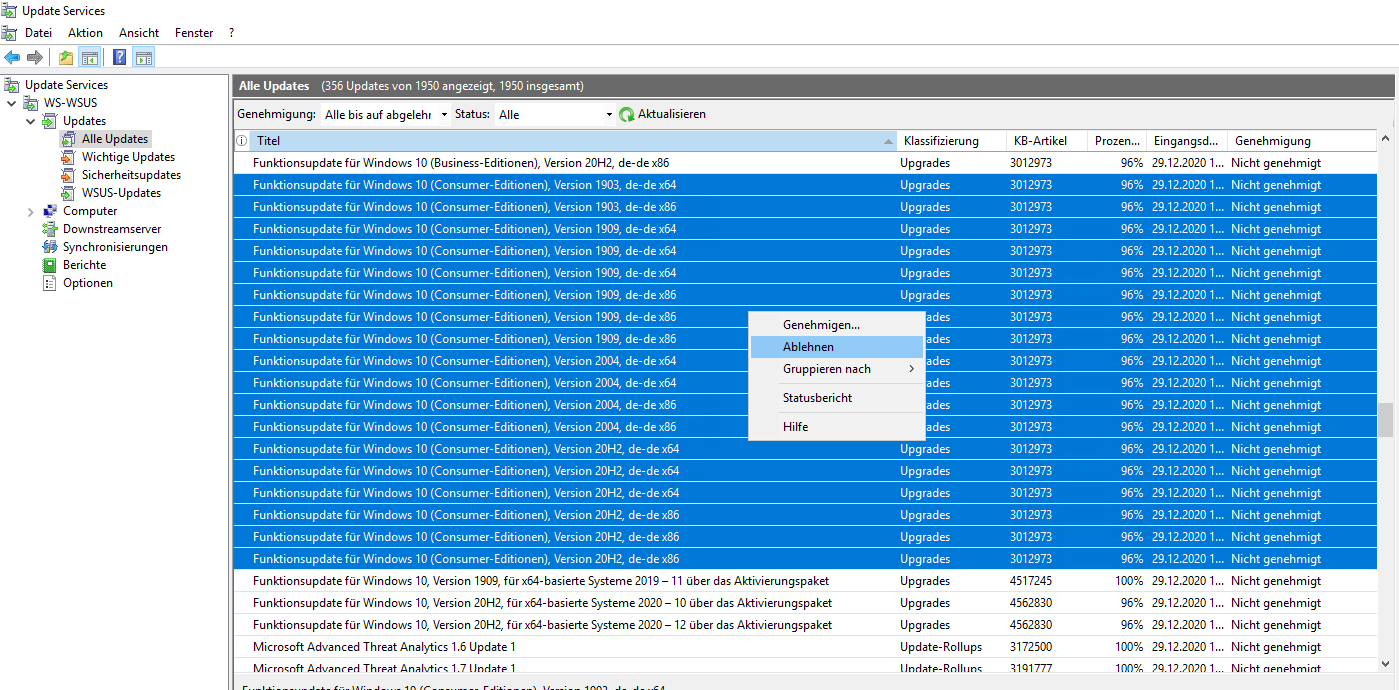This screenshot has width=1399, height=690.
Task: Open help via blue question mark icon
Action: click(120, 57)
